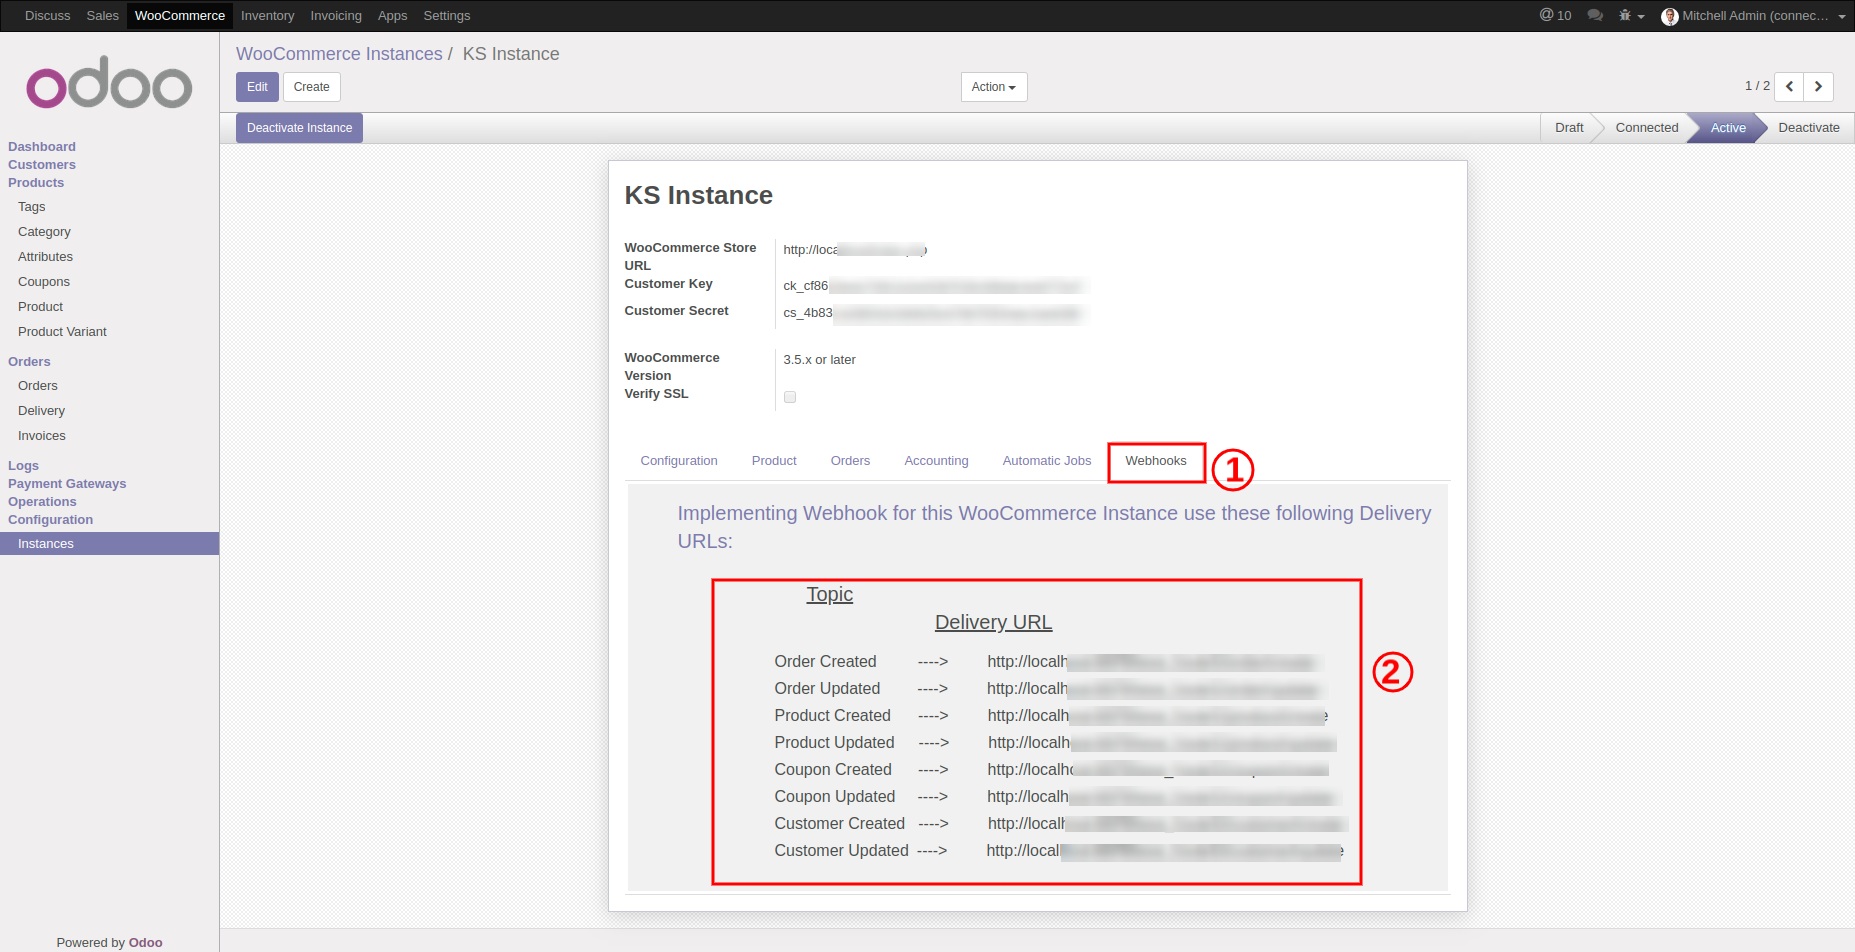
Task: Switch to the Configuration tab
Action: click(679, 461)
